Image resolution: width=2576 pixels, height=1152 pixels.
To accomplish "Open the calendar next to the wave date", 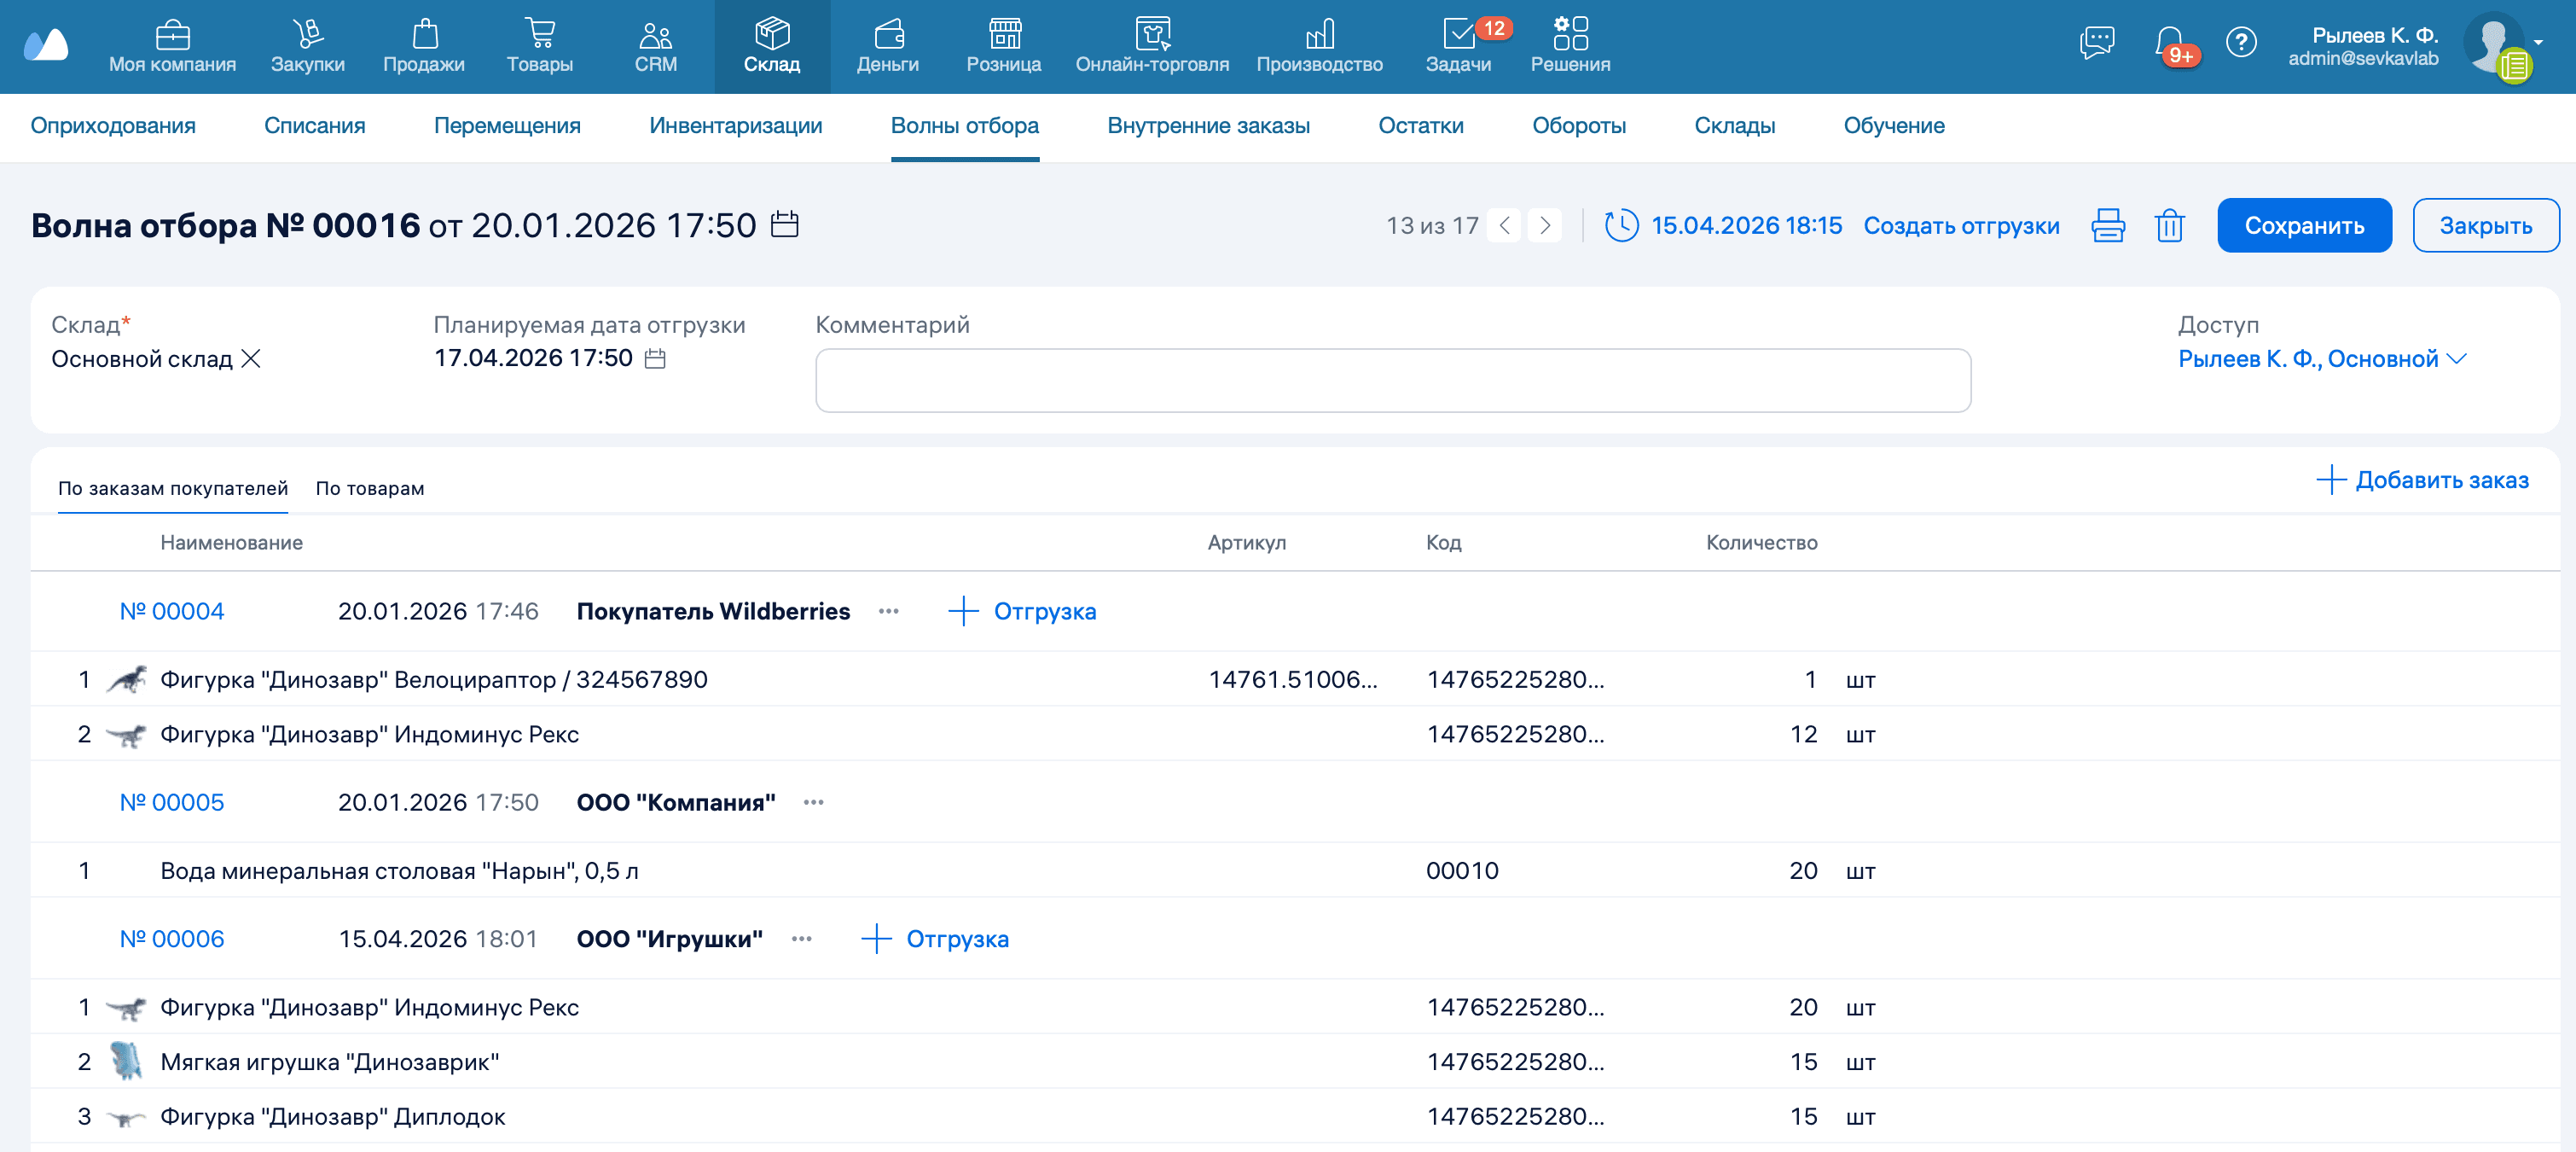I will click(x=785, y=224).
